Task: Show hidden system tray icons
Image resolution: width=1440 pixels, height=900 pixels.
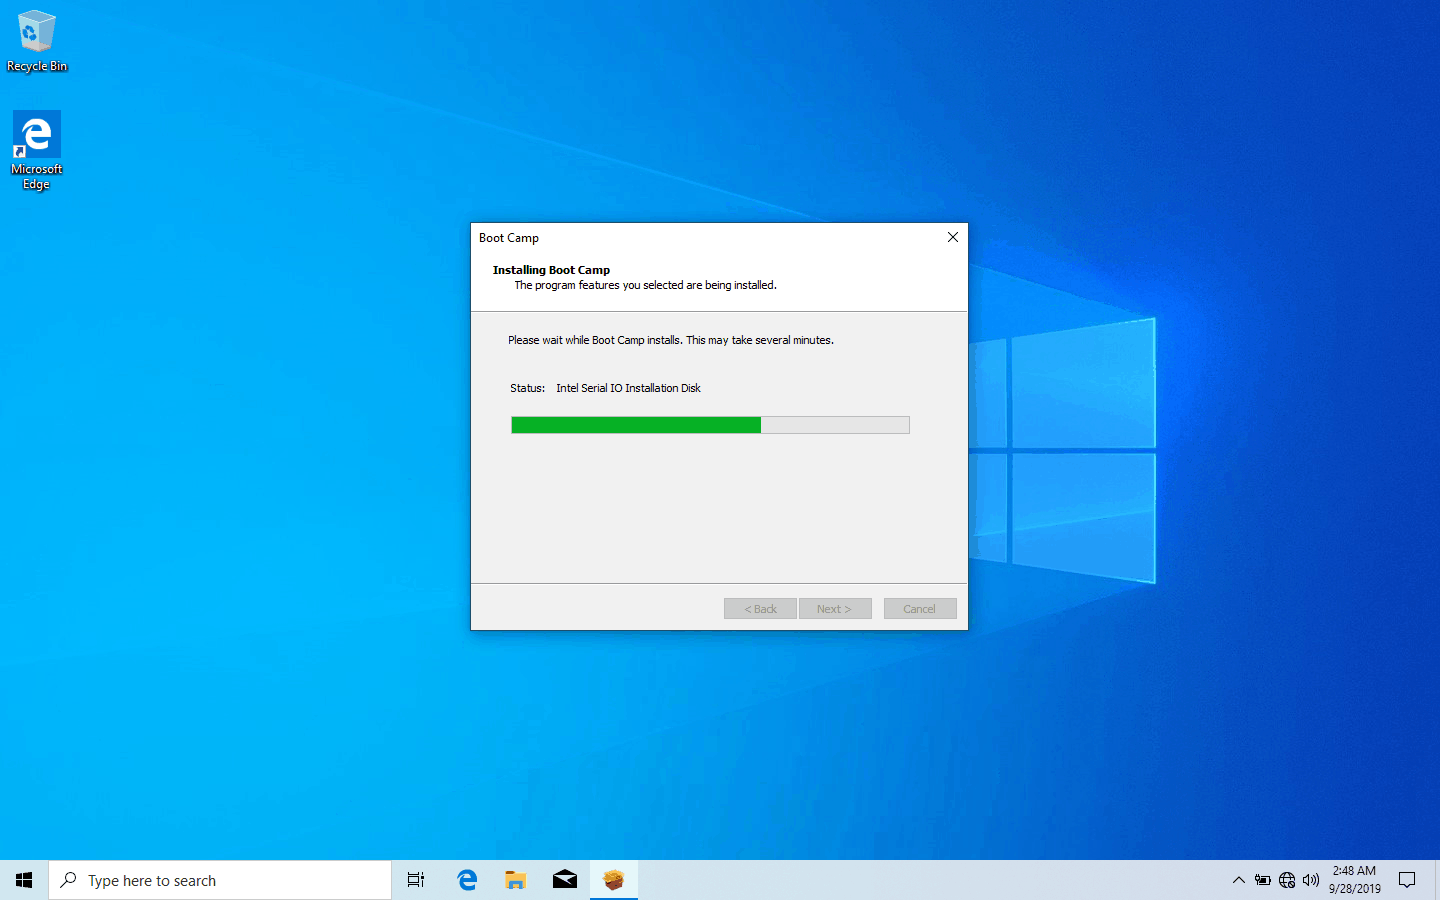Action: [x=1239, y=880]
